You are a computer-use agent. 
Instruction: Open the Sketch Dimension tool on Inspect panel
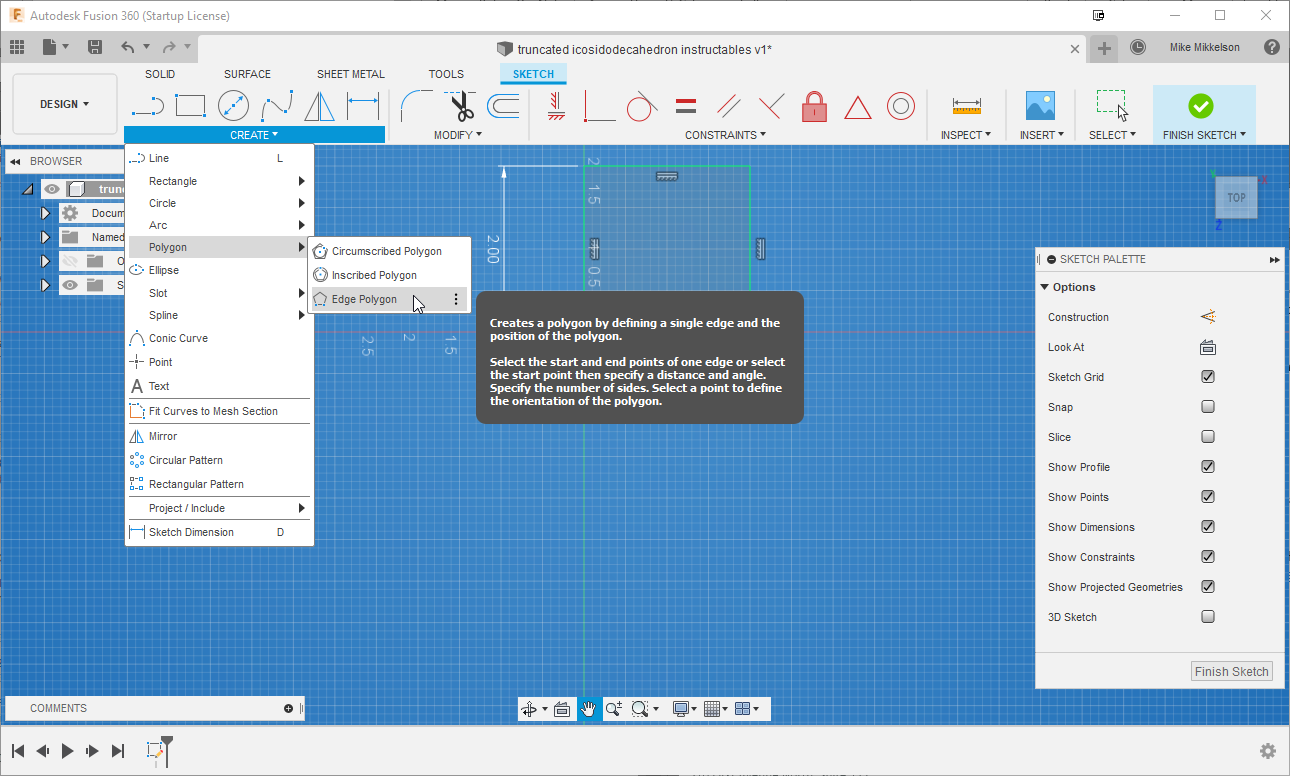(966, 105)
